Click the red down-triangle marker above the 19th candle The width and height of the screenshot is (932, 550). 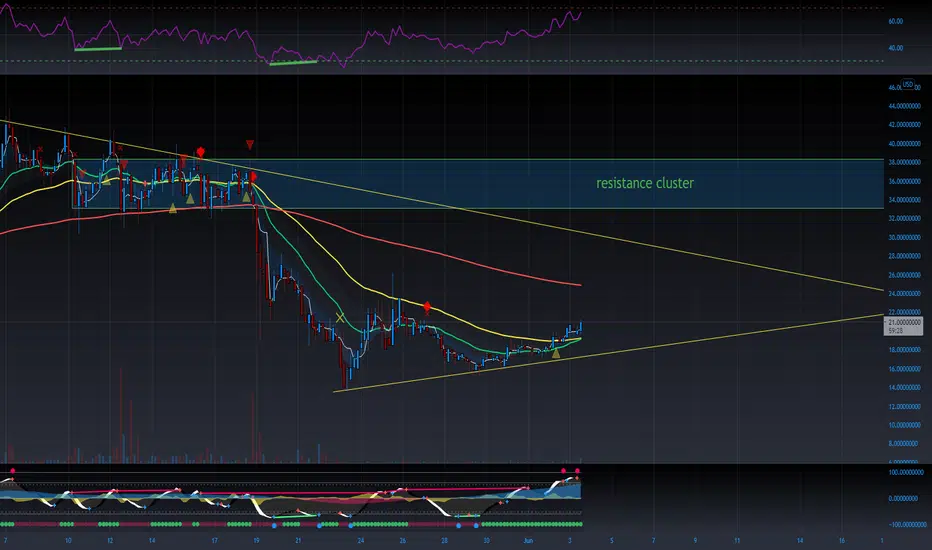[250, 144]
